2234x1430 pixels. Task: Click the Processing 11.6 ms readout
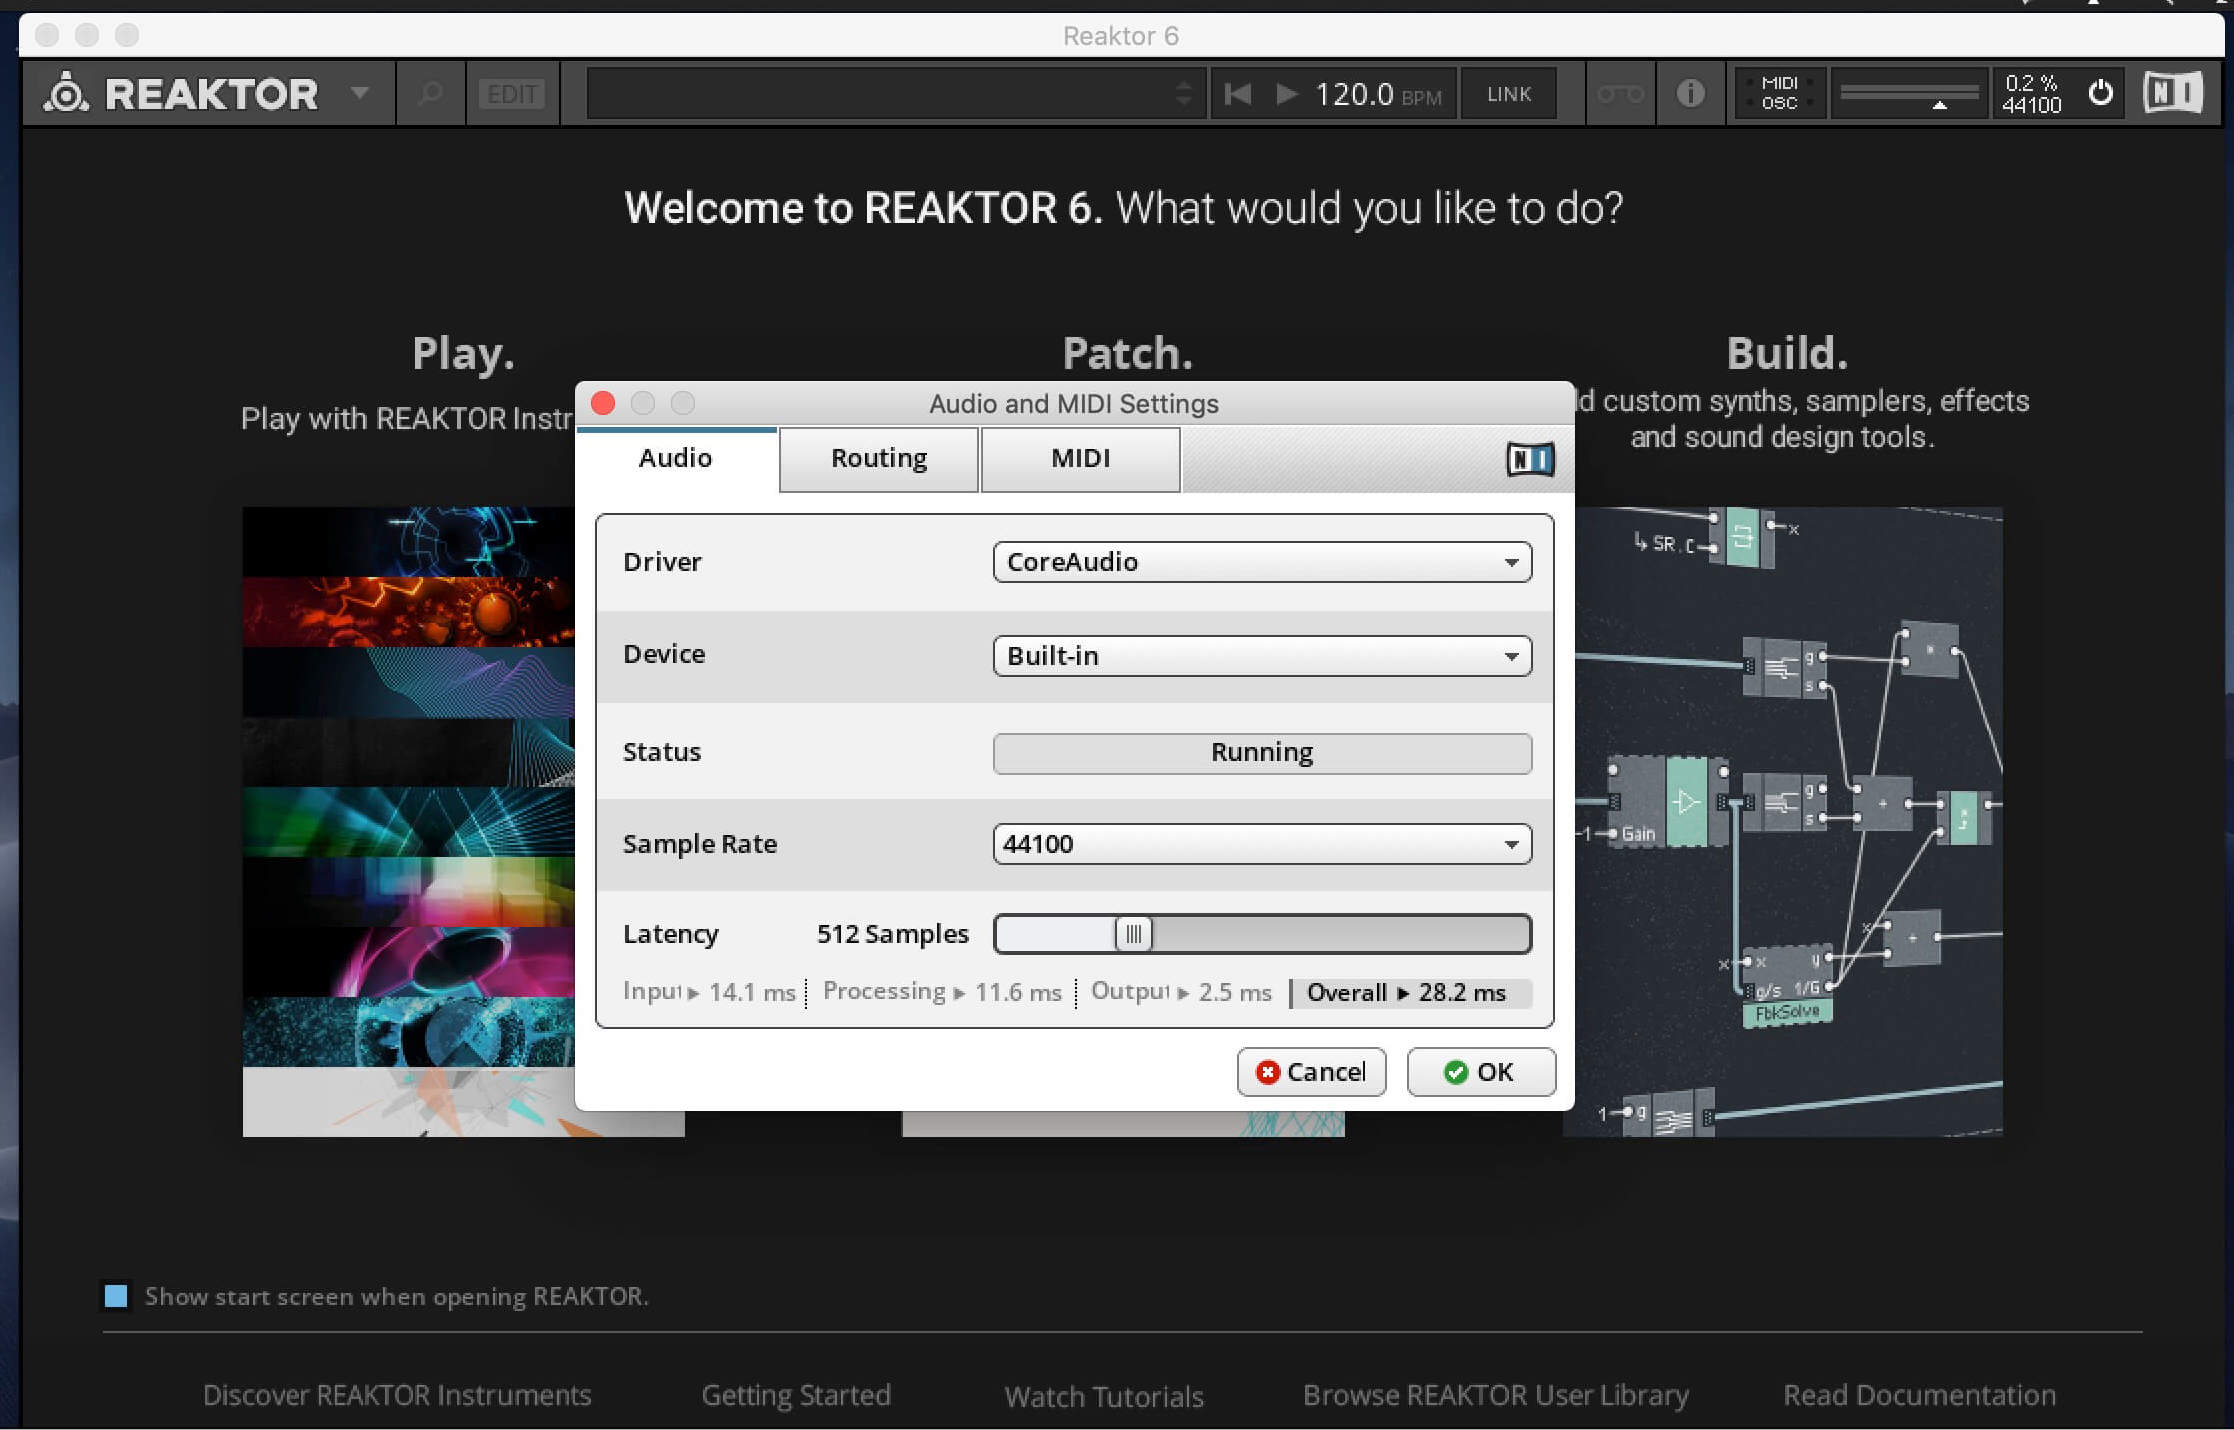[x=942, y=992]
